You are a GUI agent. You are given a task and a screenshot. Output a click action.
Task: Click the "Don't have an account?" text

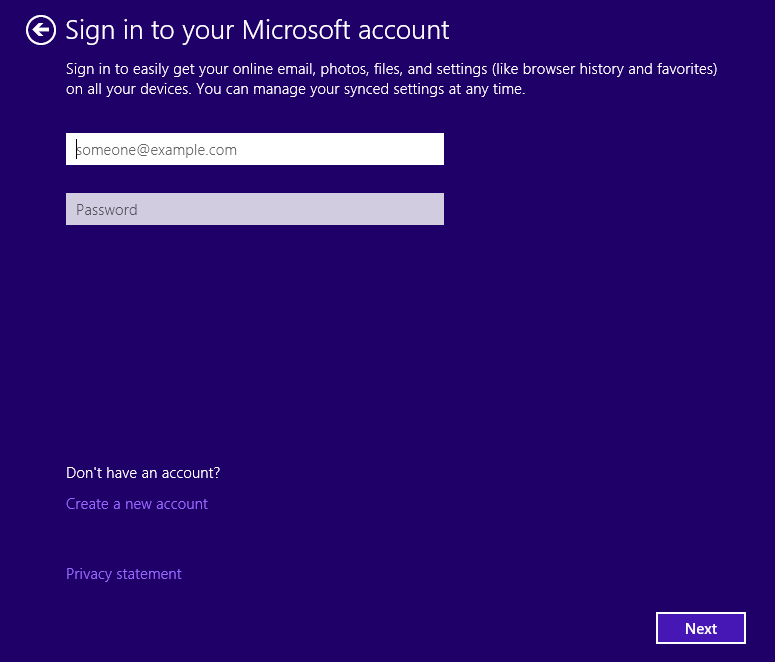point(143,472)
